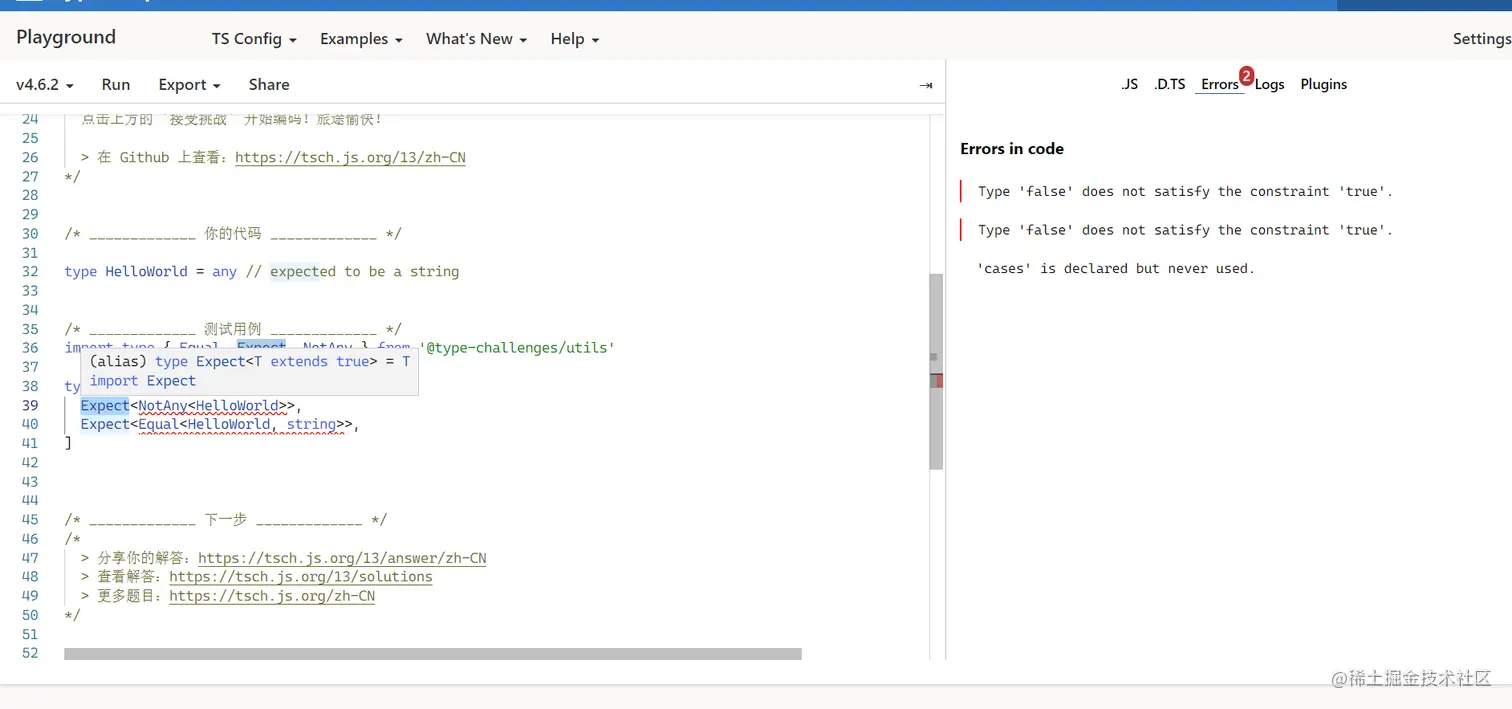Screen dimensions: 1512x709
Task: Click the horizontal editor scrollbar thumb
Action: (433, 654)
